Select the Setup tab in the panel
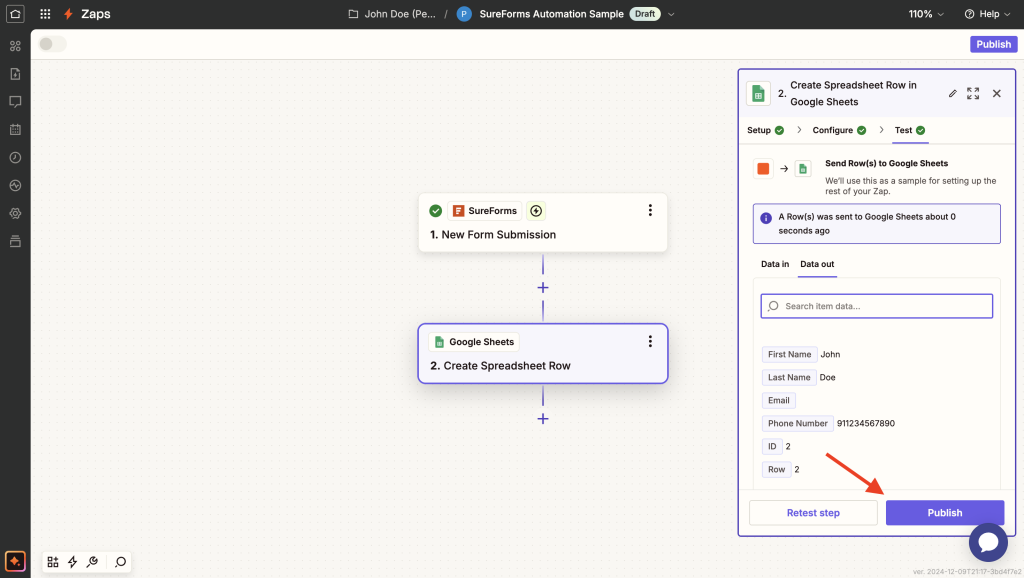The height and width of the screenshot is (578, 1024). tap(758, 130)
